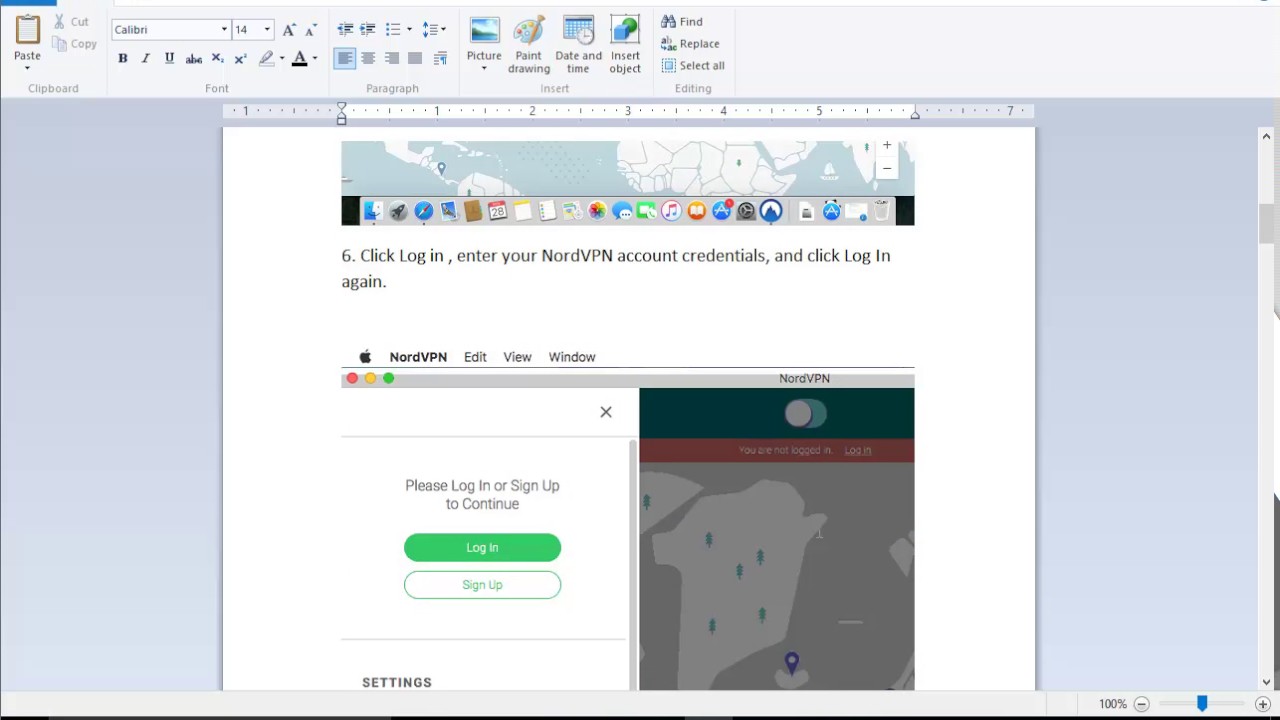The image size is (1280, 720).
Task: Click the Finder icon in Mac dock
Action: click(373, 211)
